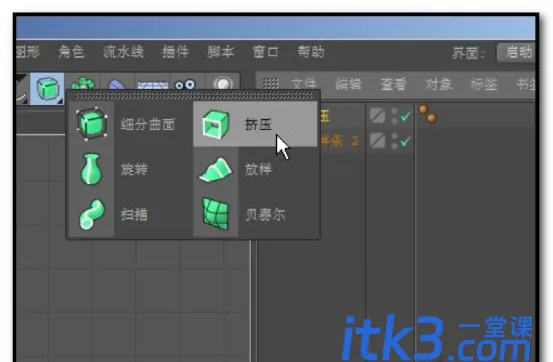This screenshot has width=553, height=362.
Task: Click the popup palette dotted grab handle
Action: tap(193, 96)
